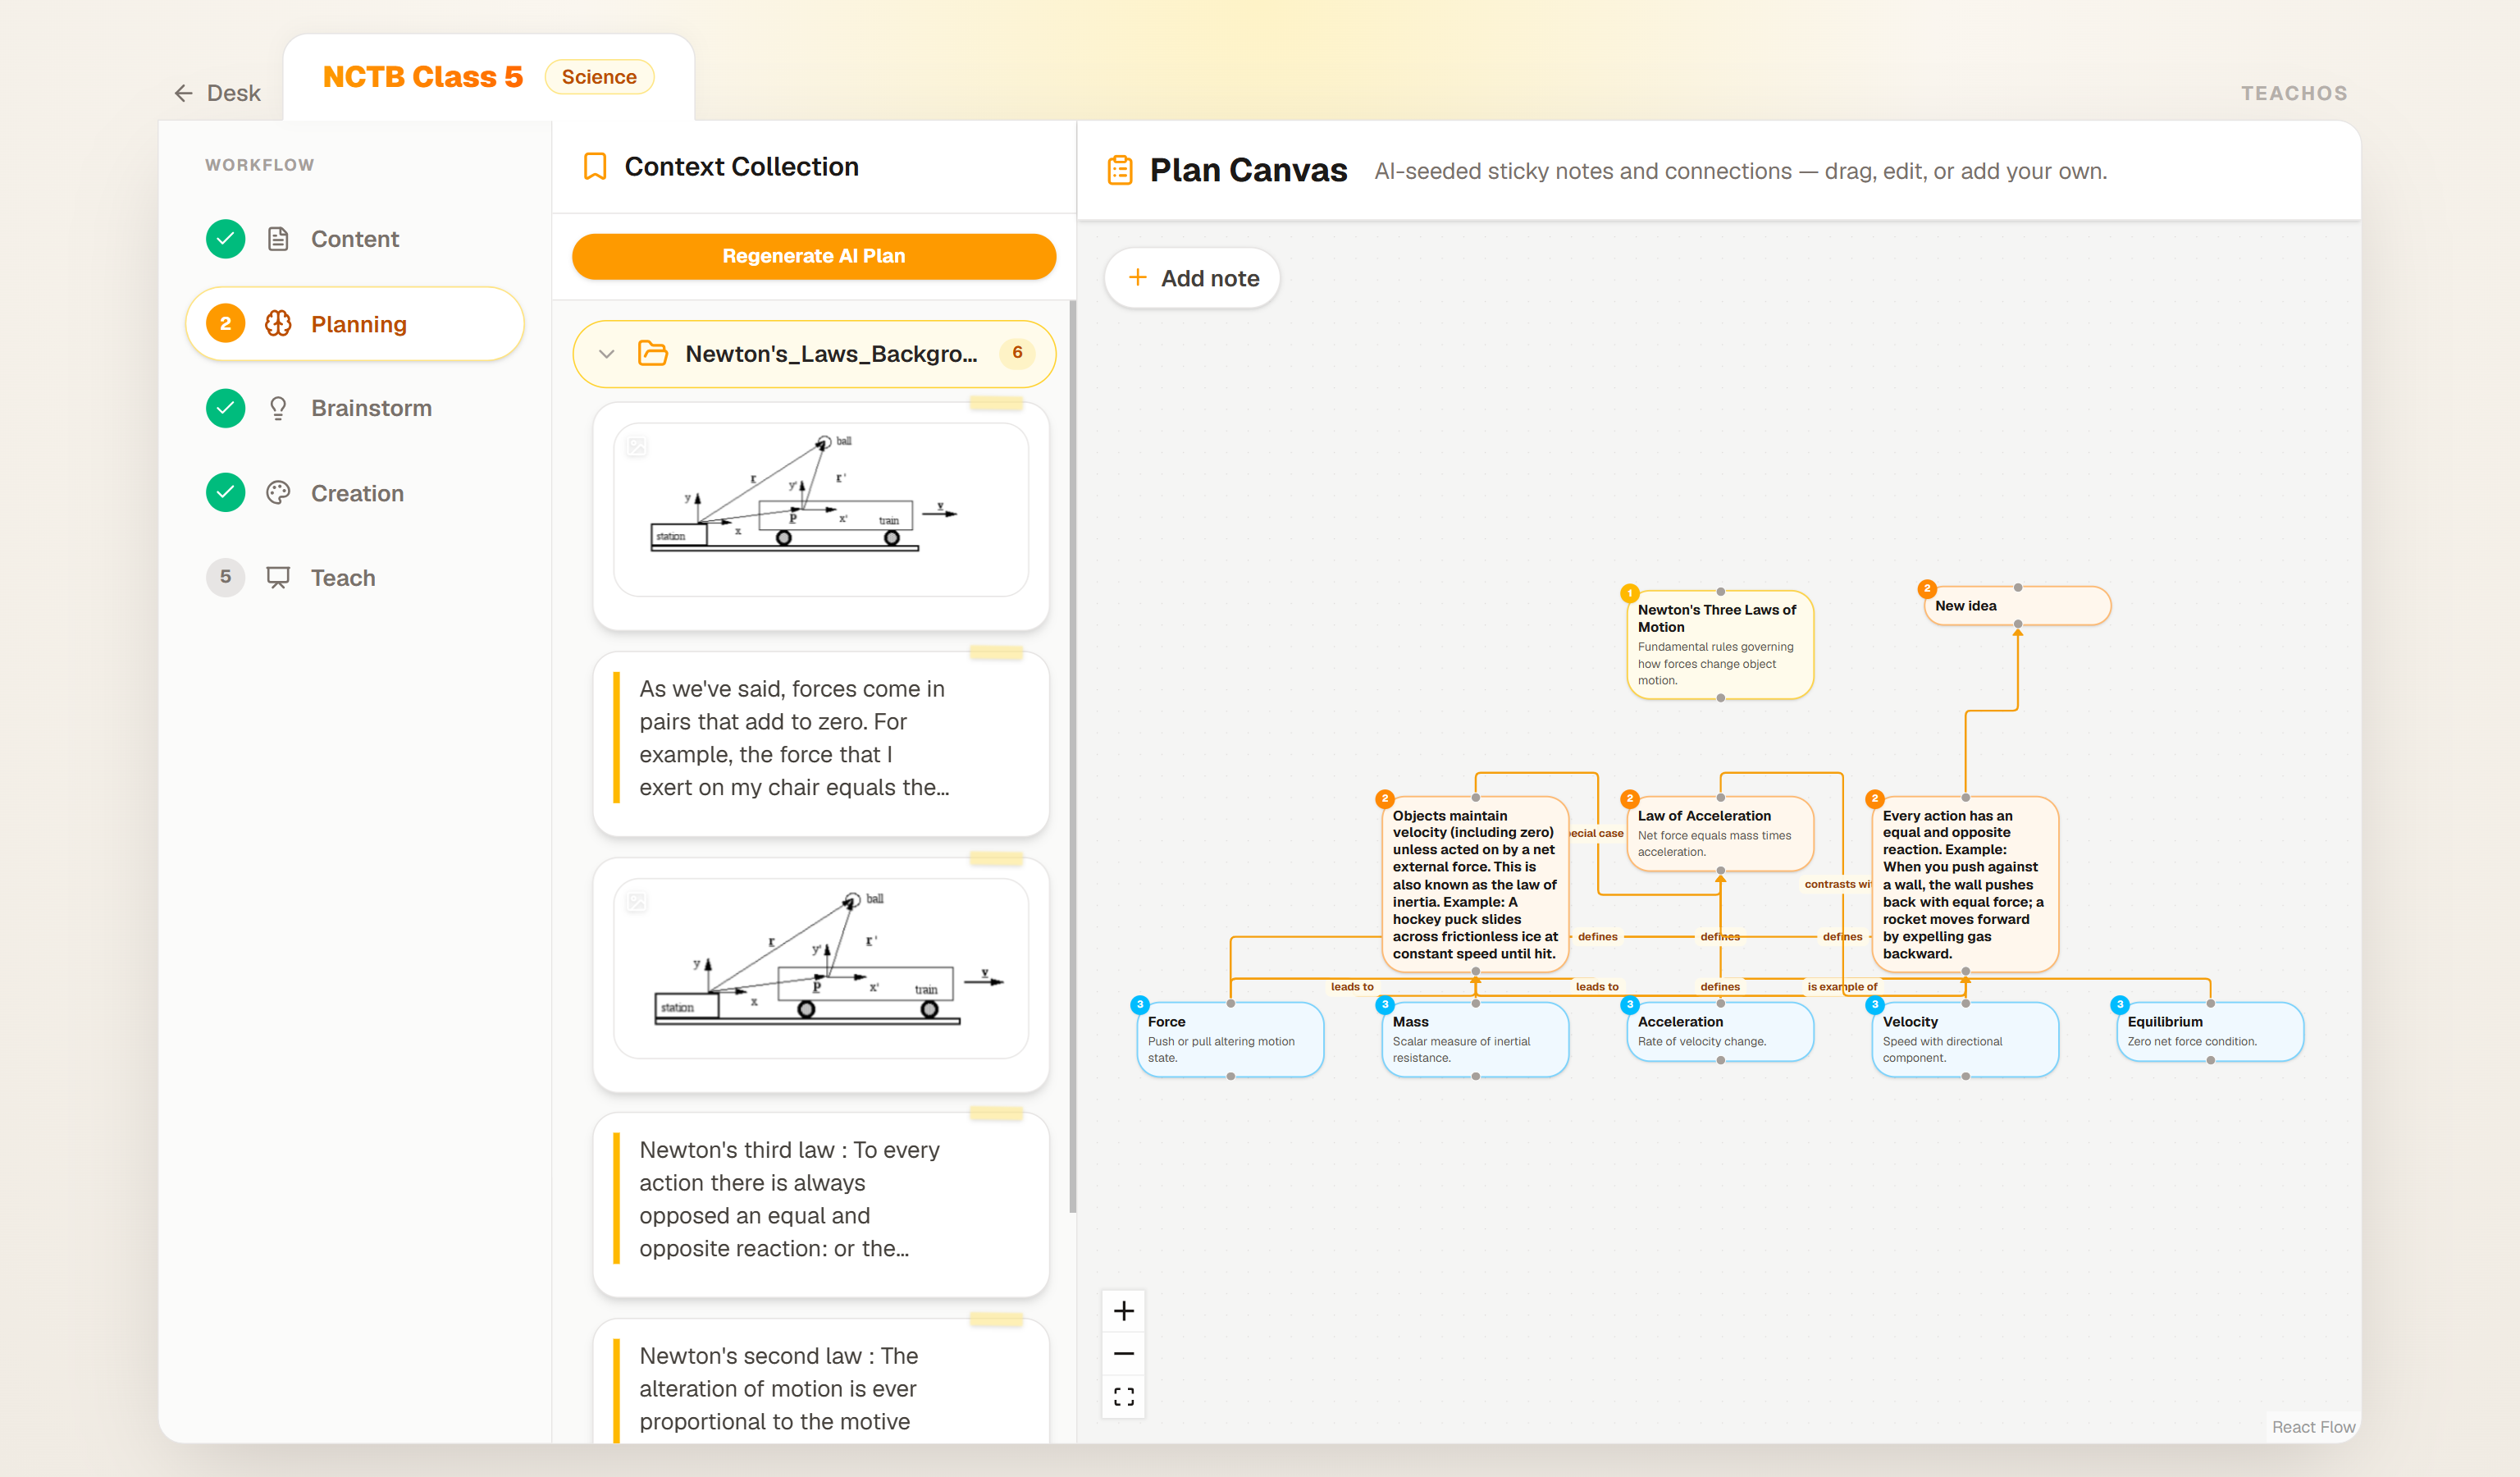
Task: Open the Creation workflow step
Action: (x=355, y=493)
